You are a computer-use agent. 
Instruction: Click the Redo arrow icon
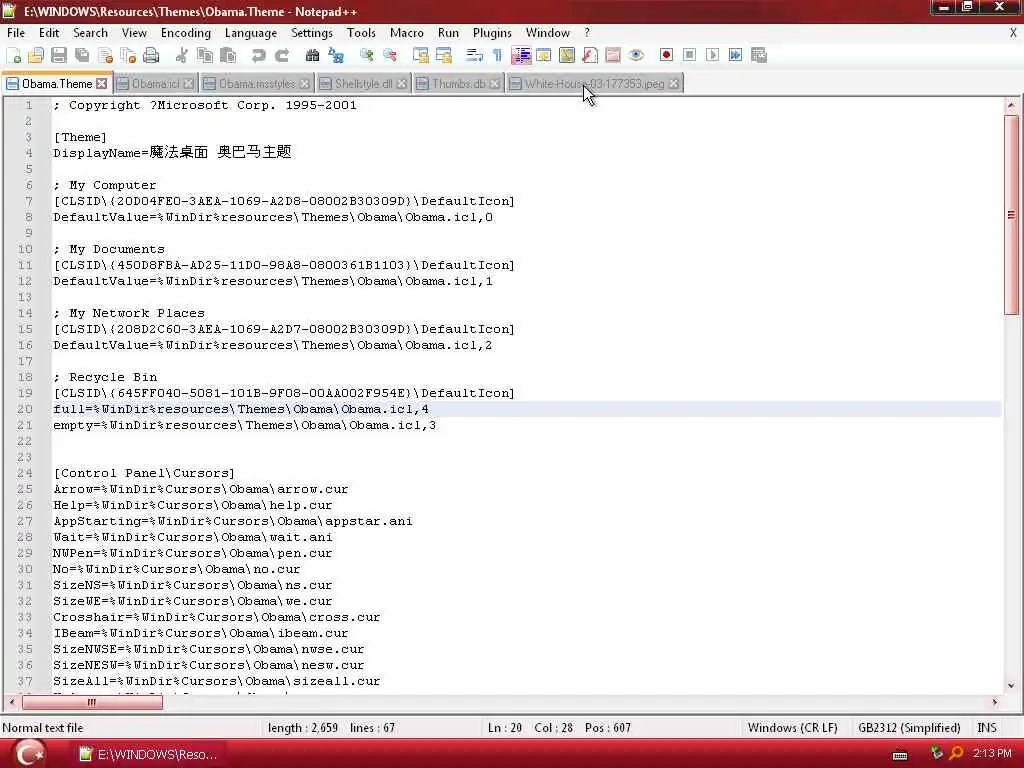tap(281, 56)
